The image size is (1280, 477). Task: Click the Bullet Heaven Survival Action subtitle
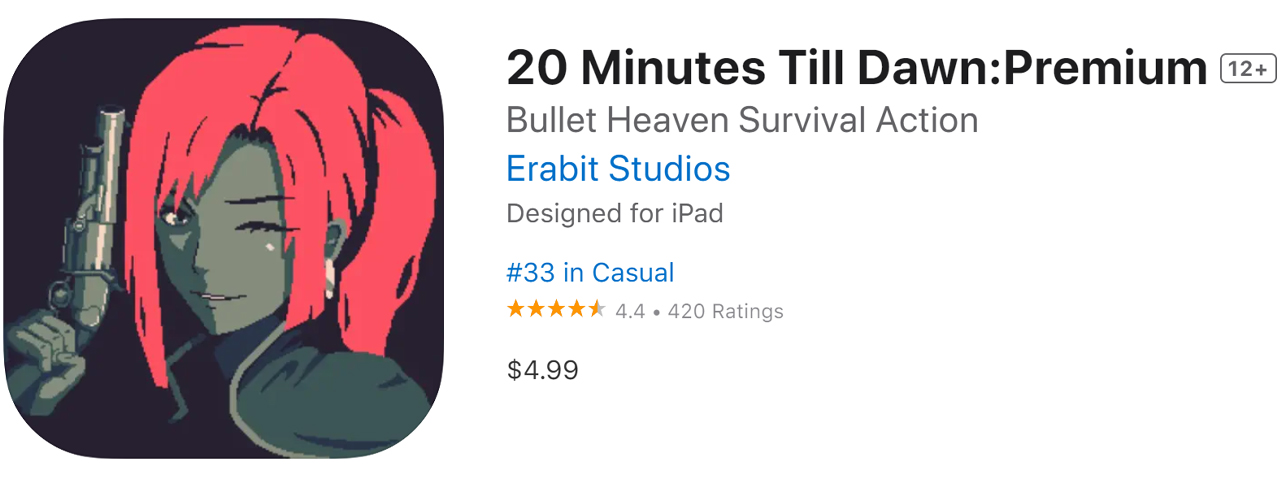tap(742, 120)
